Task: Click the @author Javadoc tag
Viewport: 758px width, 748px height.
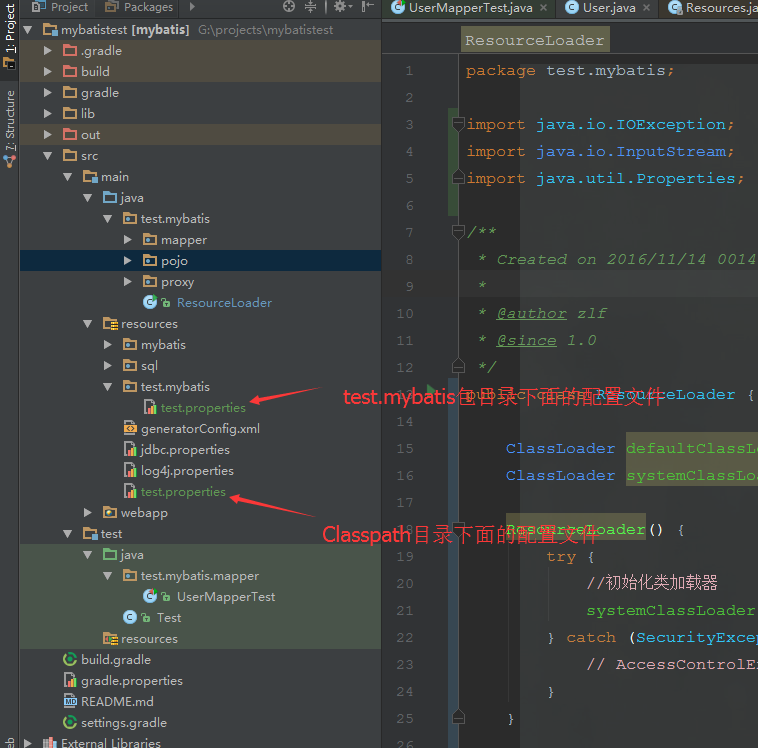Action: point(531,313)
